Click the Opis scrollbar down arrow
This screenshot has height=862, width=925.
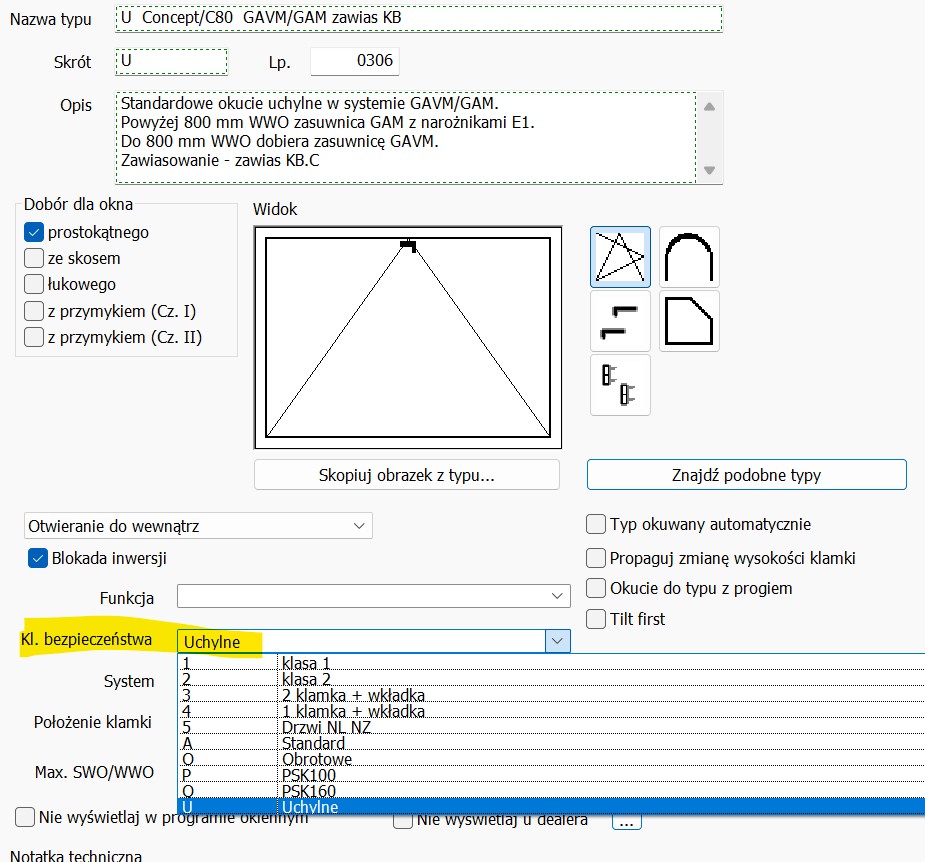point(710,171)
